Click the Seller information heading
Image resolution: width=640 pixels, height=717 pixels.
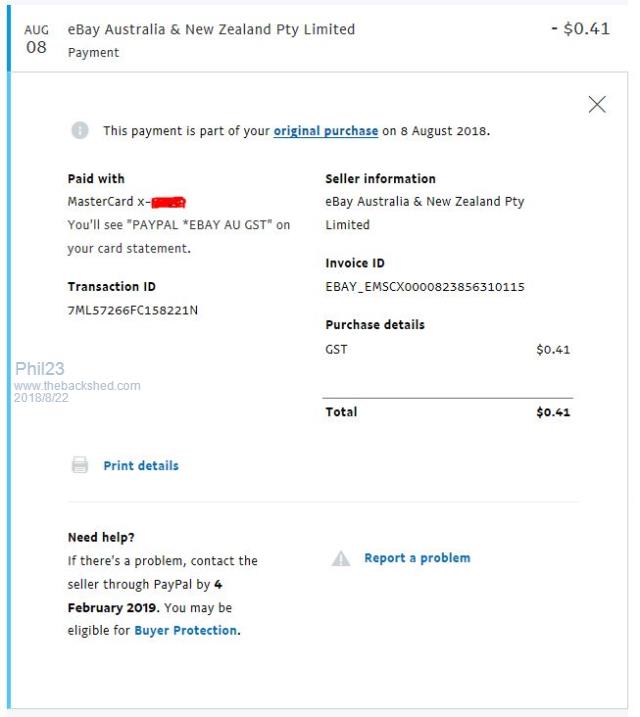point(380,179)
